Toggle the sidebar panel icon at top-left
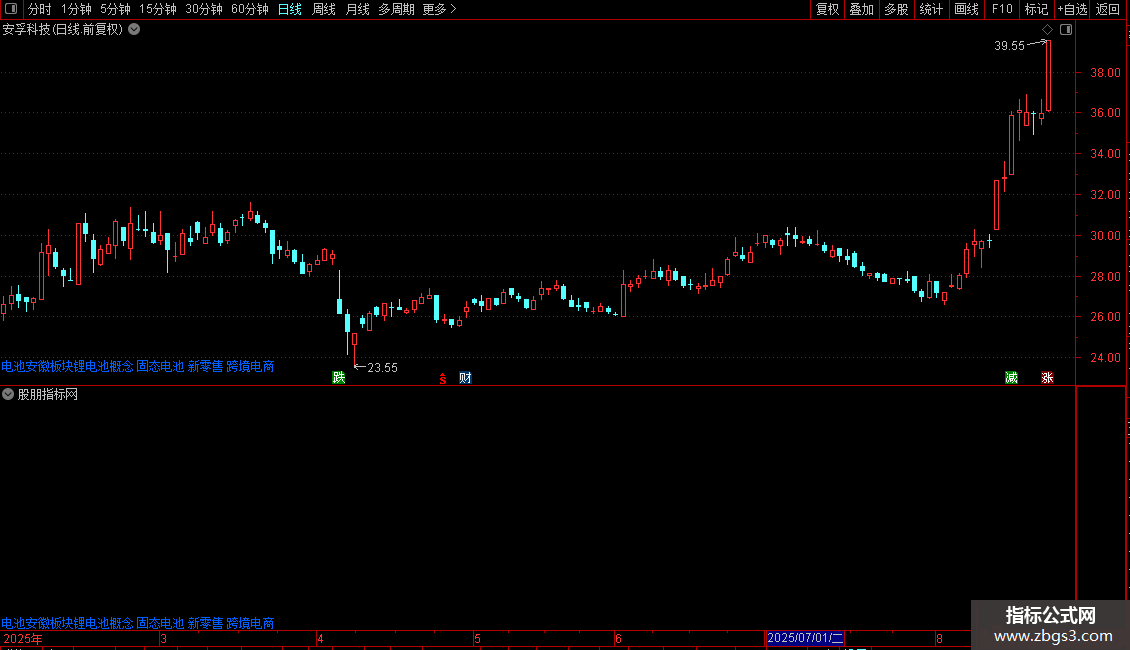Image resolution: width=1130 pixels, height=650 pixels. click(11, 9)
